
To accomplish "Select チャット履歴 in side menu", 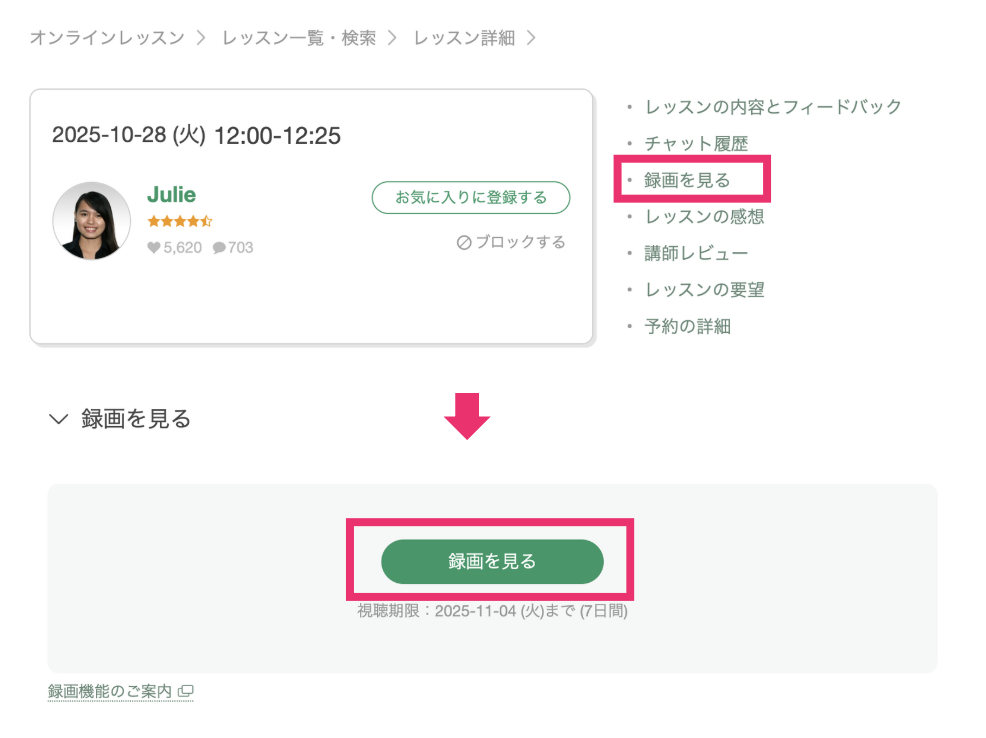I will [696, 144].
